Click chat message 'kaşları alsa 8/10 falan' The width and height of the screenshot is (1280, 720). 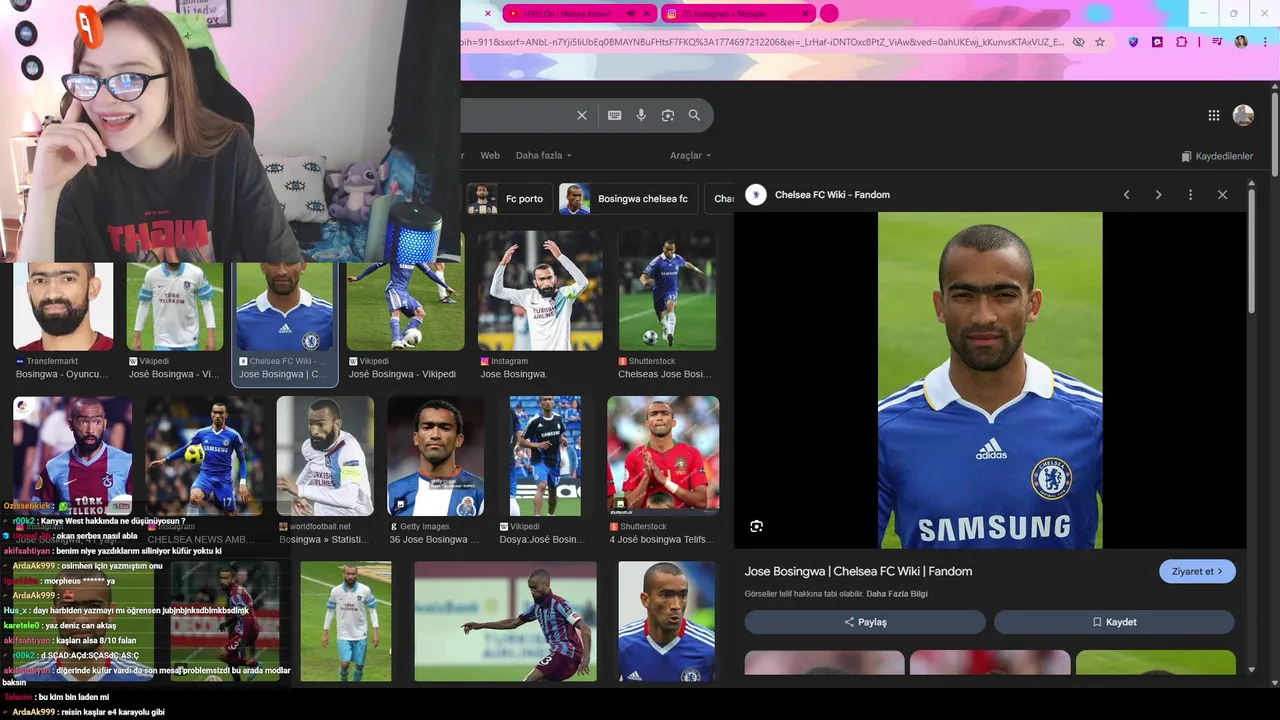pyautogui.click(x=96, y=640)
